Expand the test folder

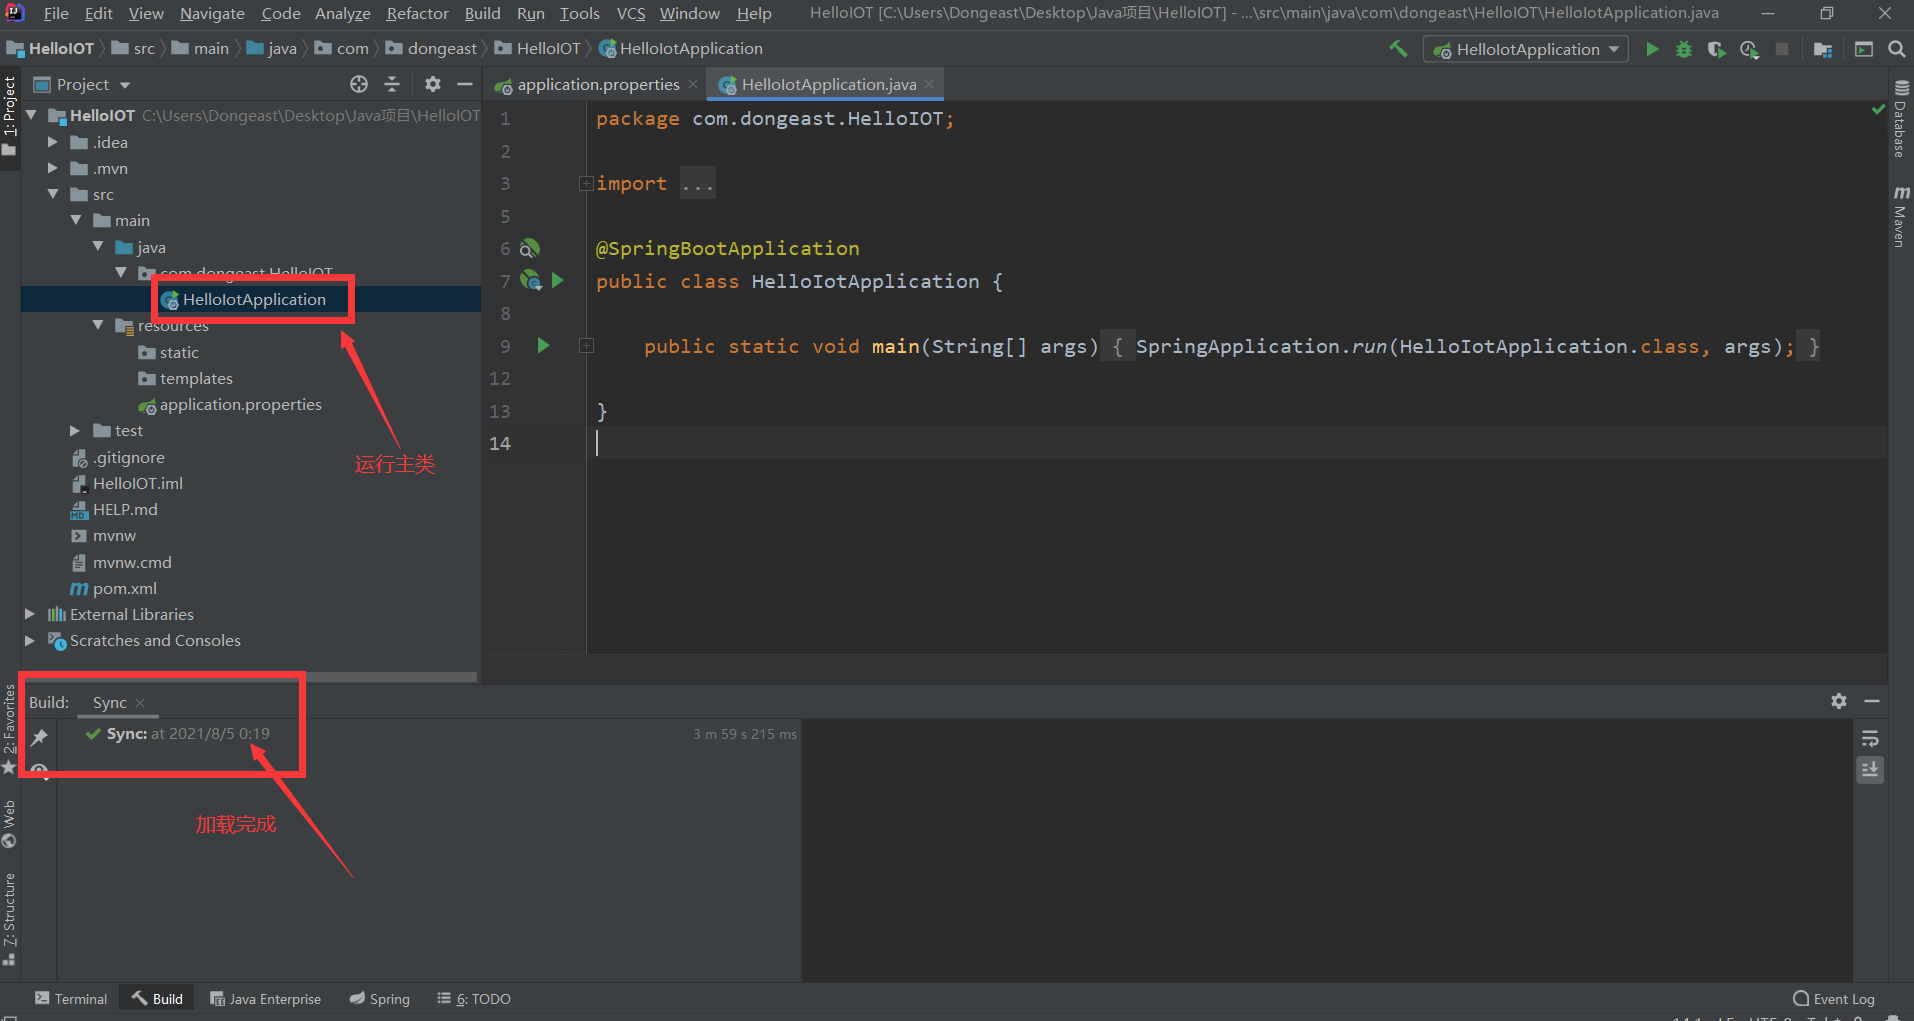(75, 430)
